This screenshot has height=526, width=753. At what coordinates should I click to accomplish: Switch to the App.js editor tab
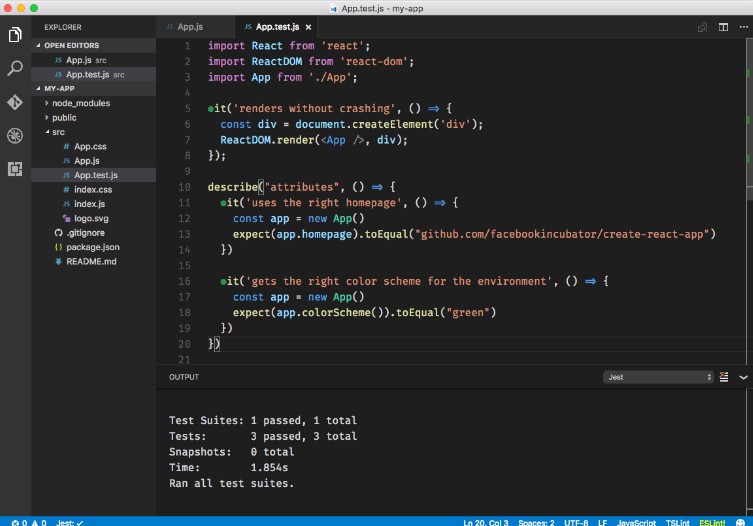(190, 26)
